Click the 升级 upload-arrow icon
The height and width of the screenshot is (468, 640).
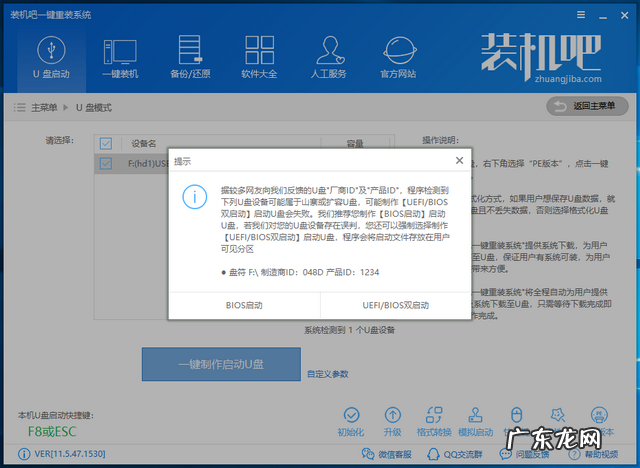(x=393, y=415)
